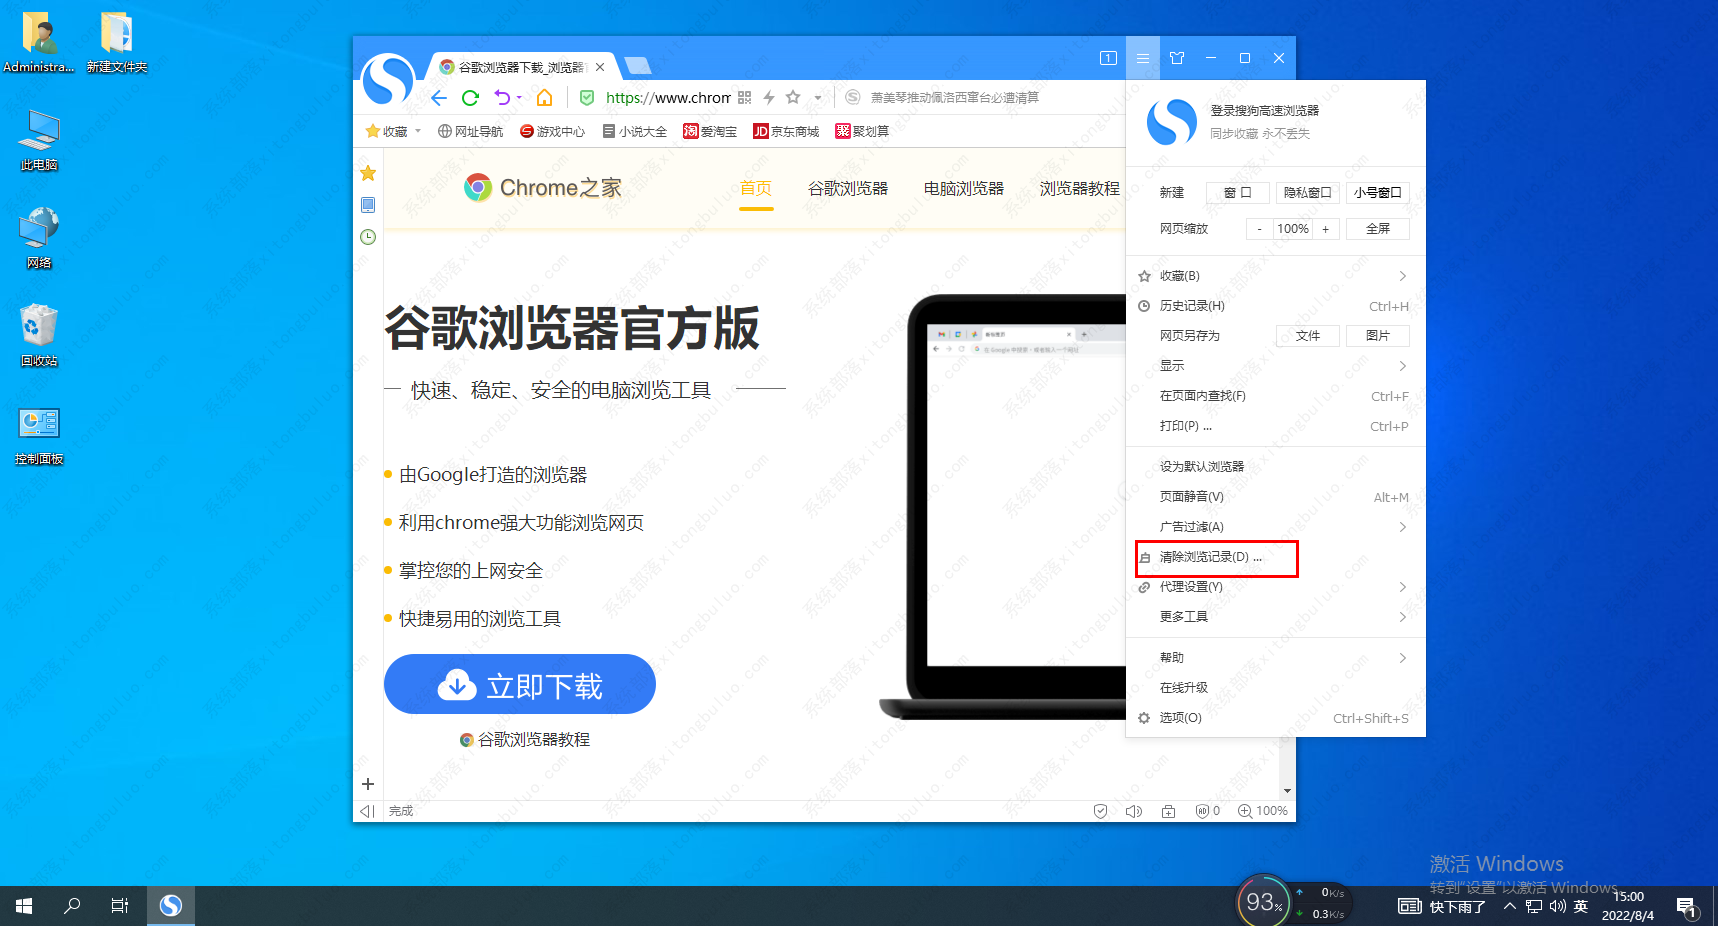
Task: Expand the 收藏 bookmarks dropdown
Action: click(417, 131)
